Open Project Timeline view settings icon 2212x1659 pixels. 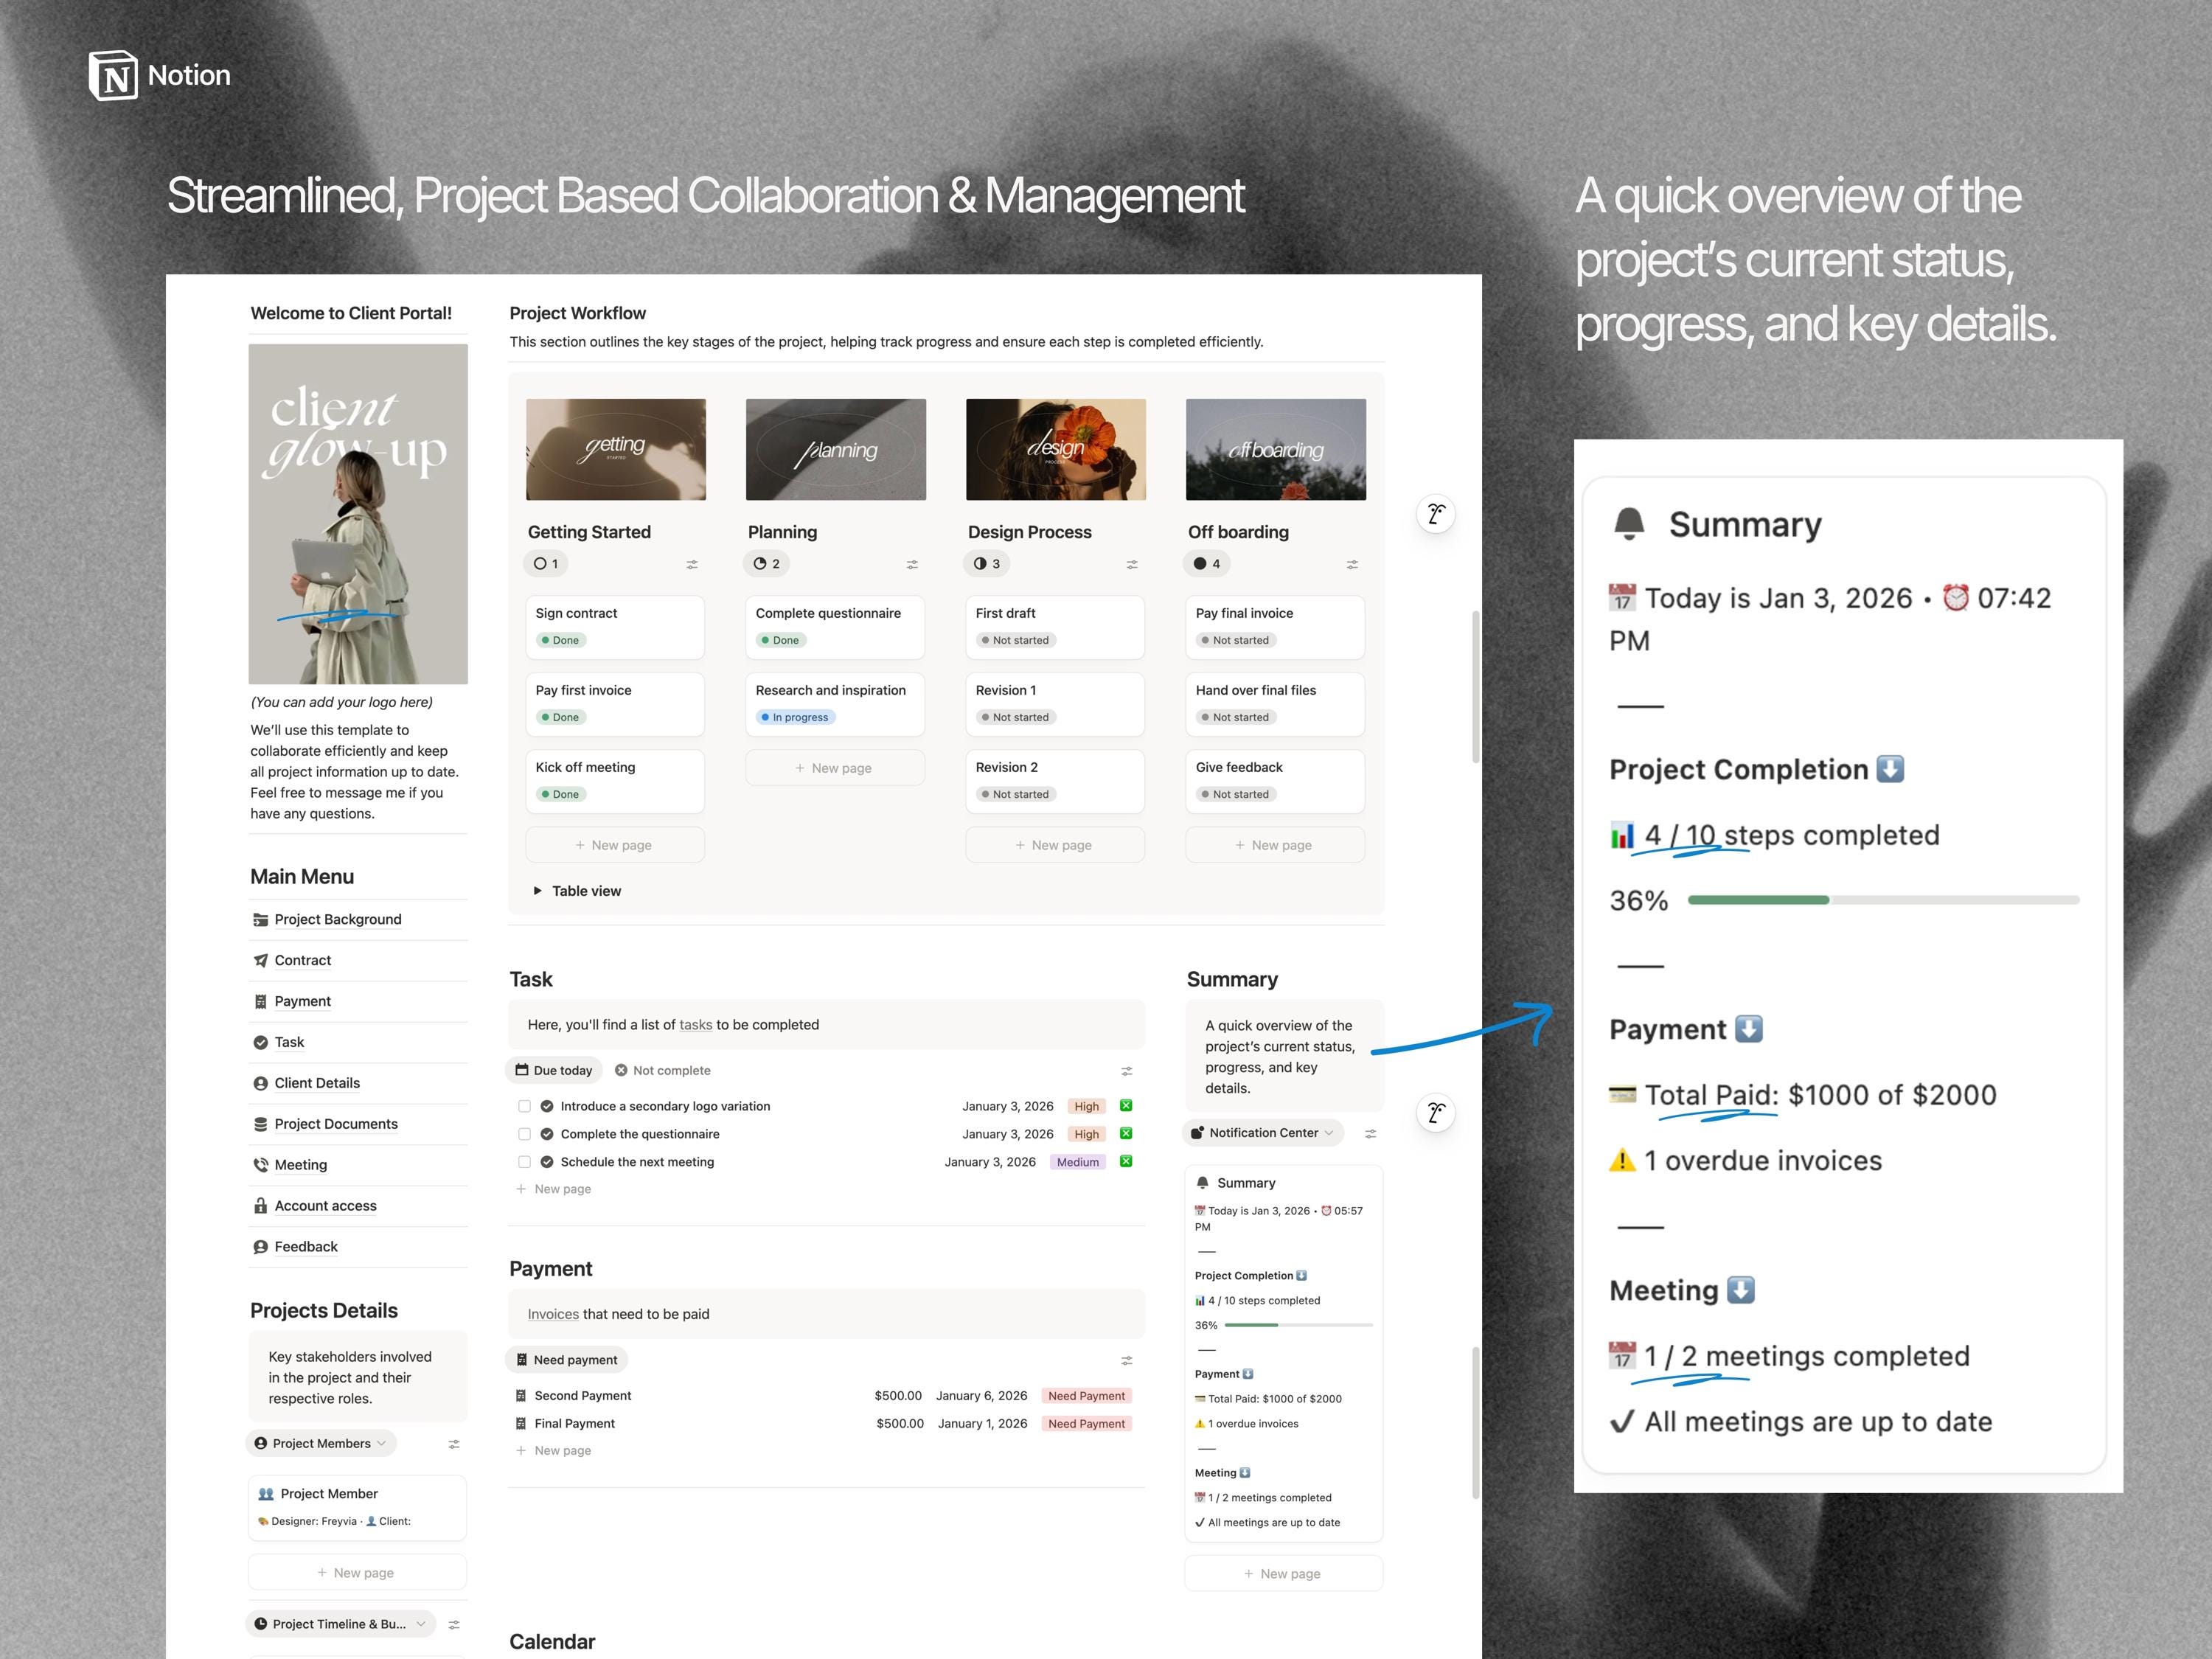point(454,1625)
